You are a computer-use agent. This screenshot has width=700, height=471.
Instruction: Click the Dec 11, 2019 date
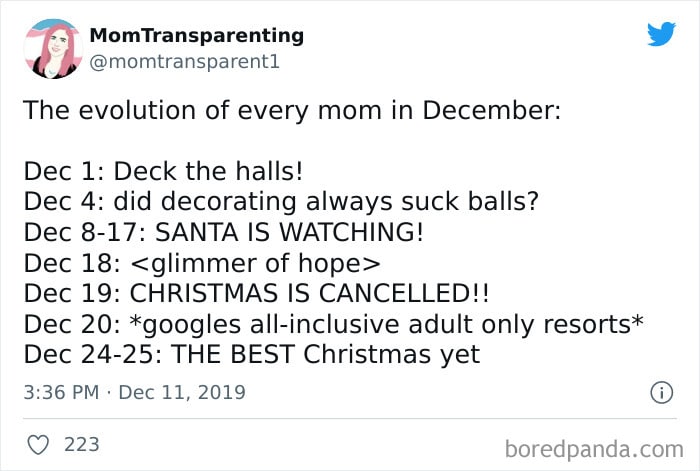pos(182,392)
